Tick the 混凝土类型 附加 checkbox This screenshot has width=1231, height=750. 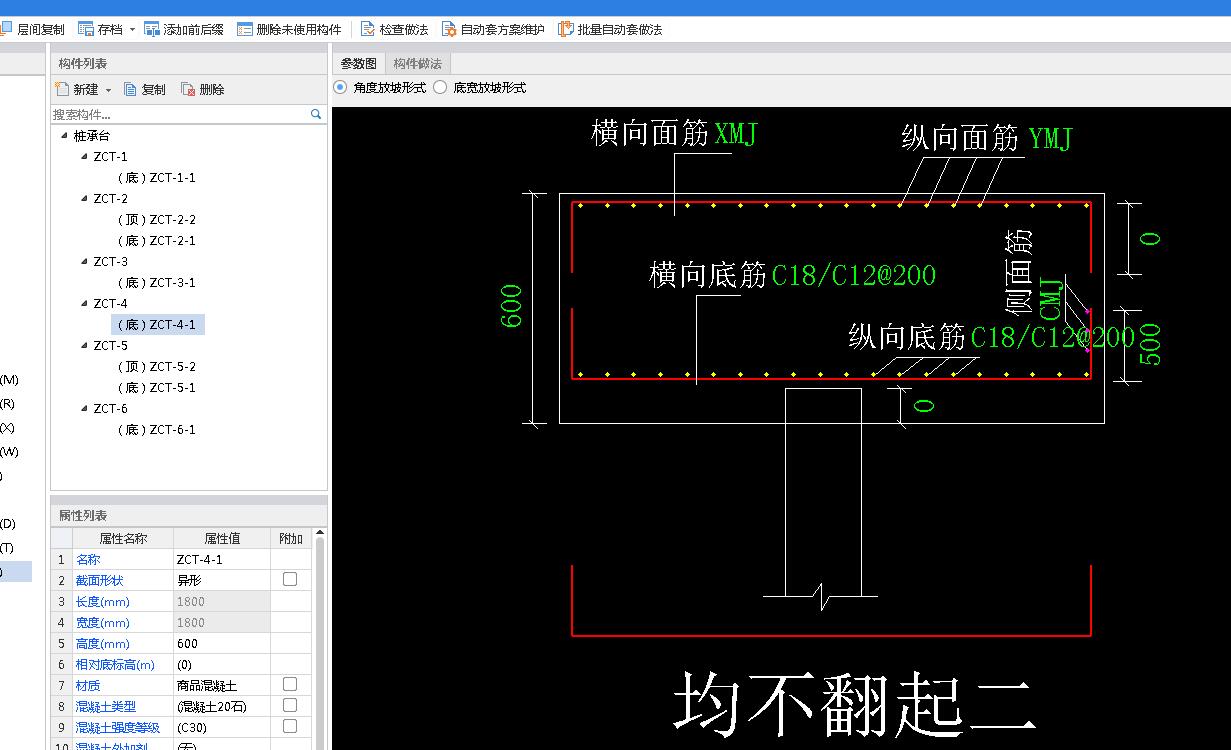290,705
